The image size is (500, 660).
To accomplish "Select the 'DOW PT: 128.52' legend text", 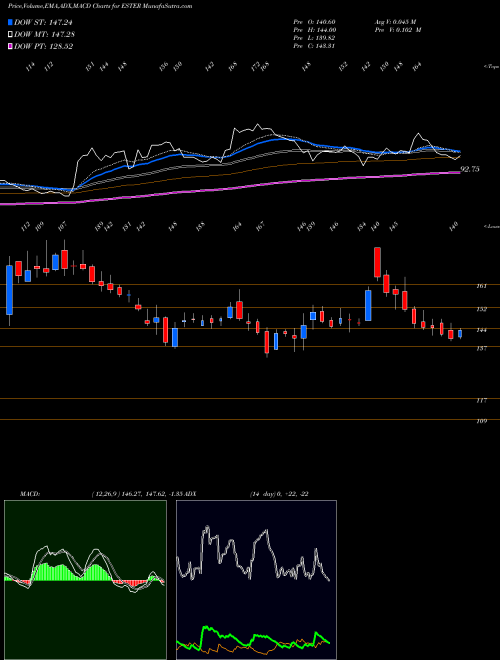I will click(44, 46).
